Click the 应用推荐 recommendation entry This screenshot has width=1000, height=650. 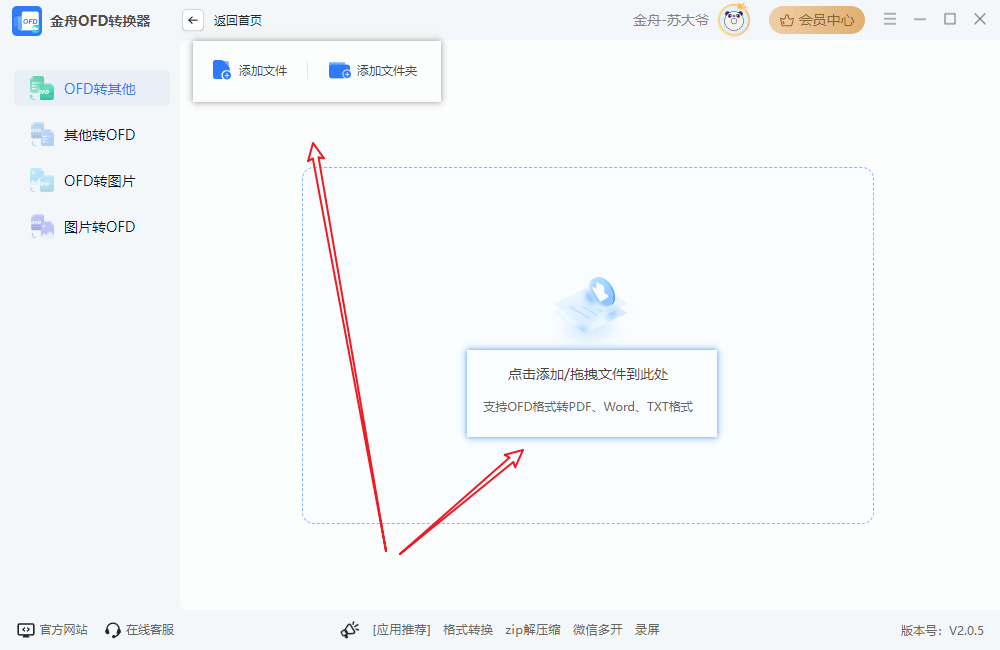(401, 629)
